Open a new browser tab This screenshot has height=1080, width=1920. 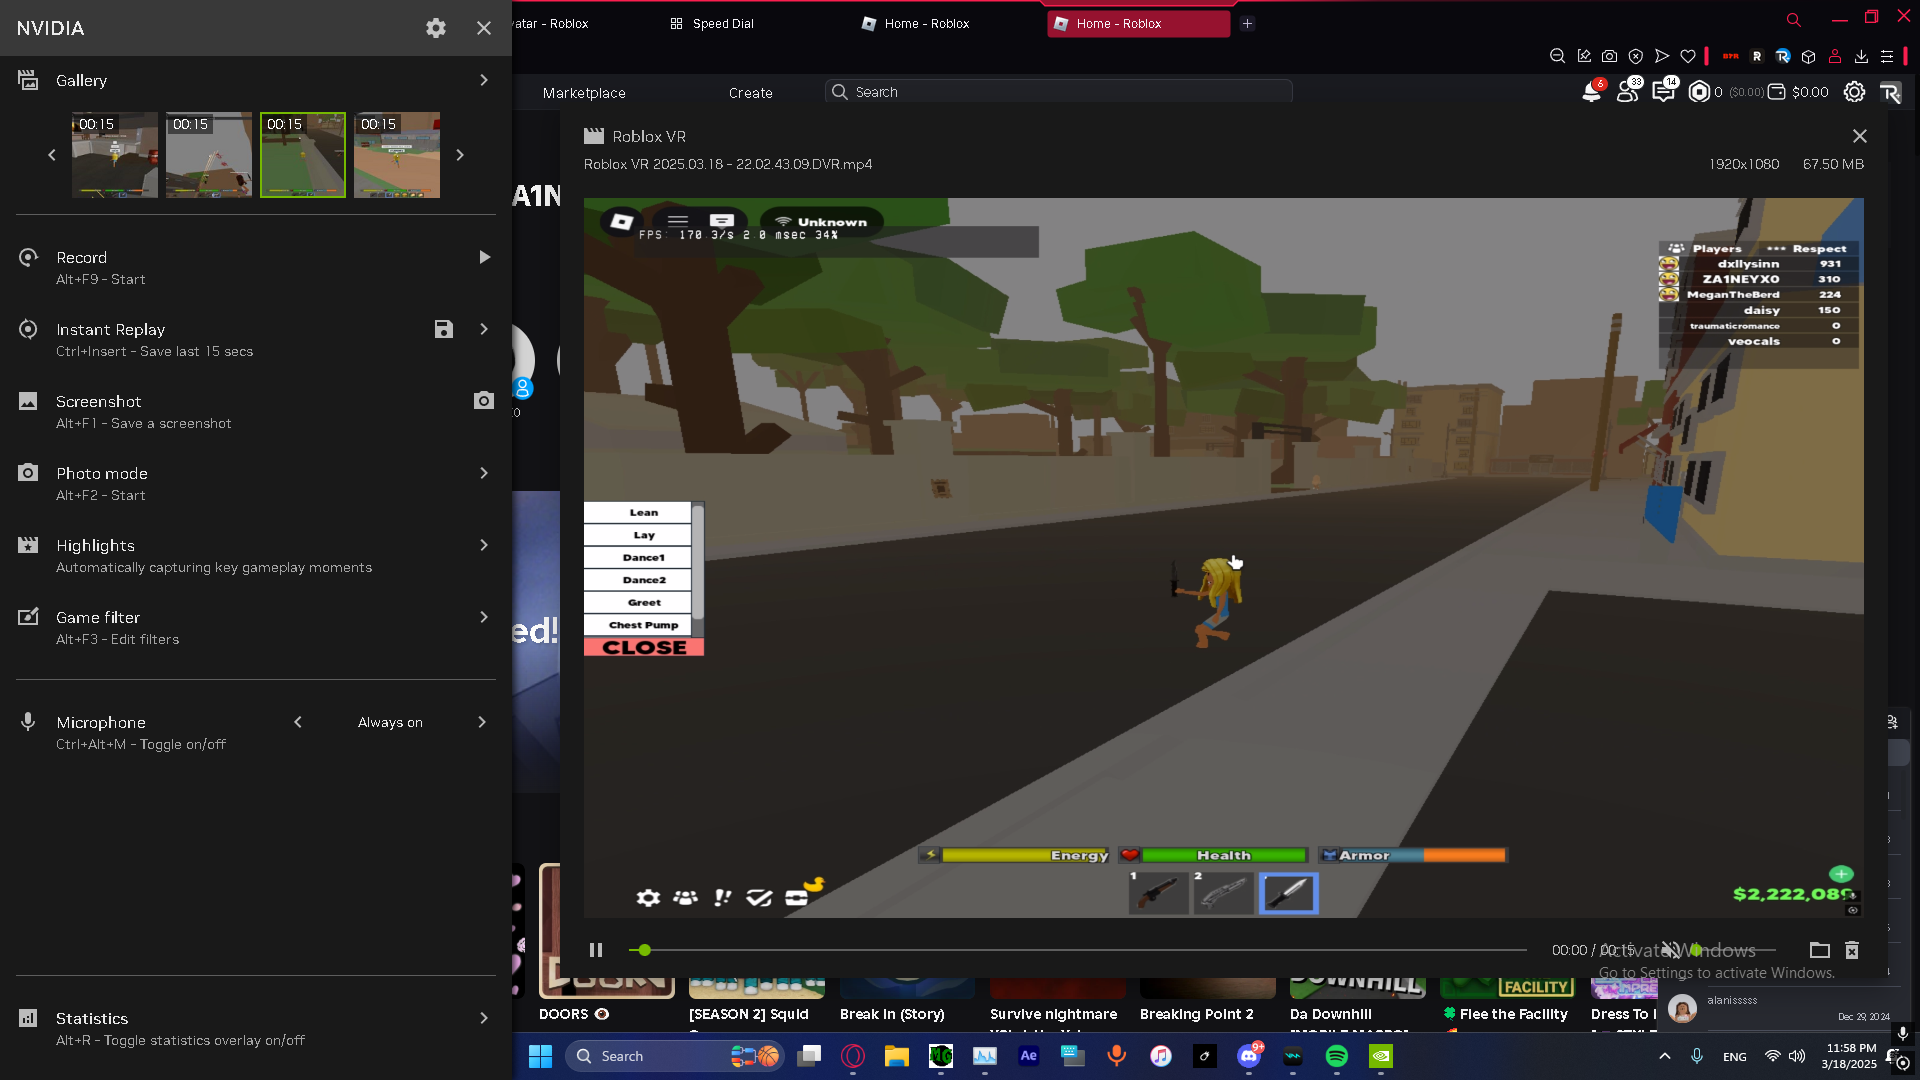[x=1247, y=23]
